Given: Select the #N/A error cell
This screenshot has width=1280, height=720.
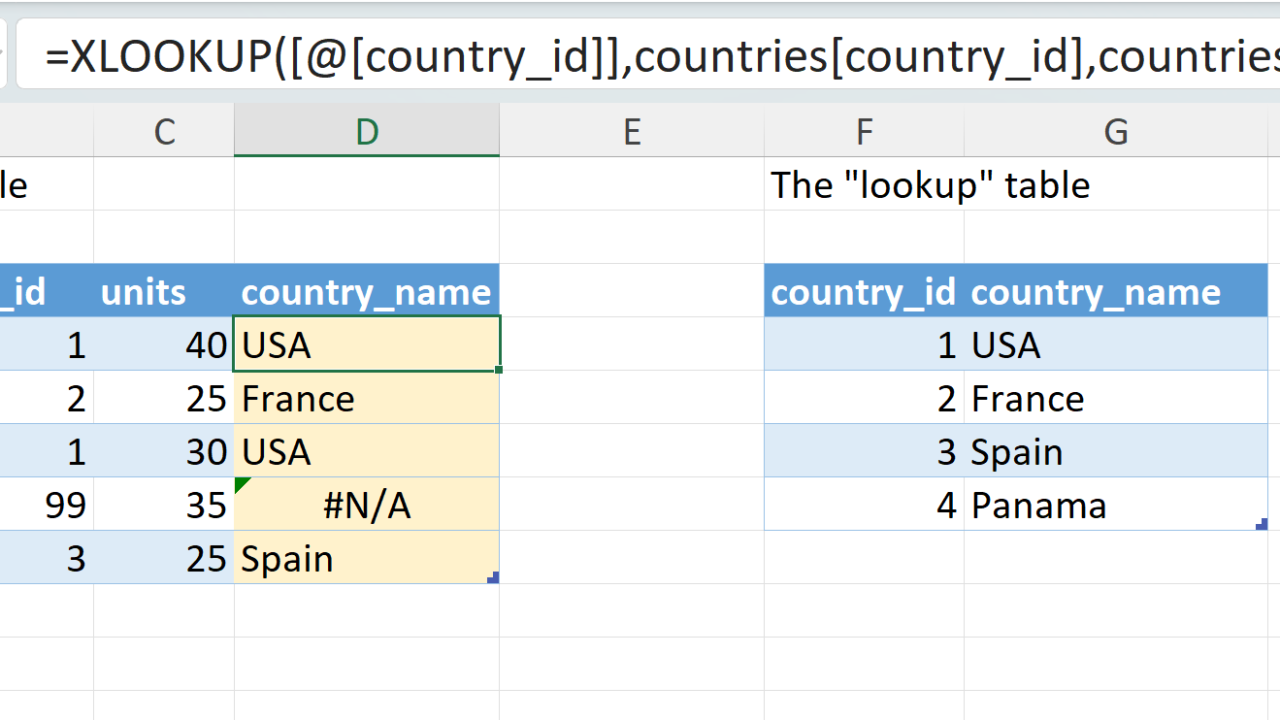Looking at the screenshot, I should click(367, 505).
